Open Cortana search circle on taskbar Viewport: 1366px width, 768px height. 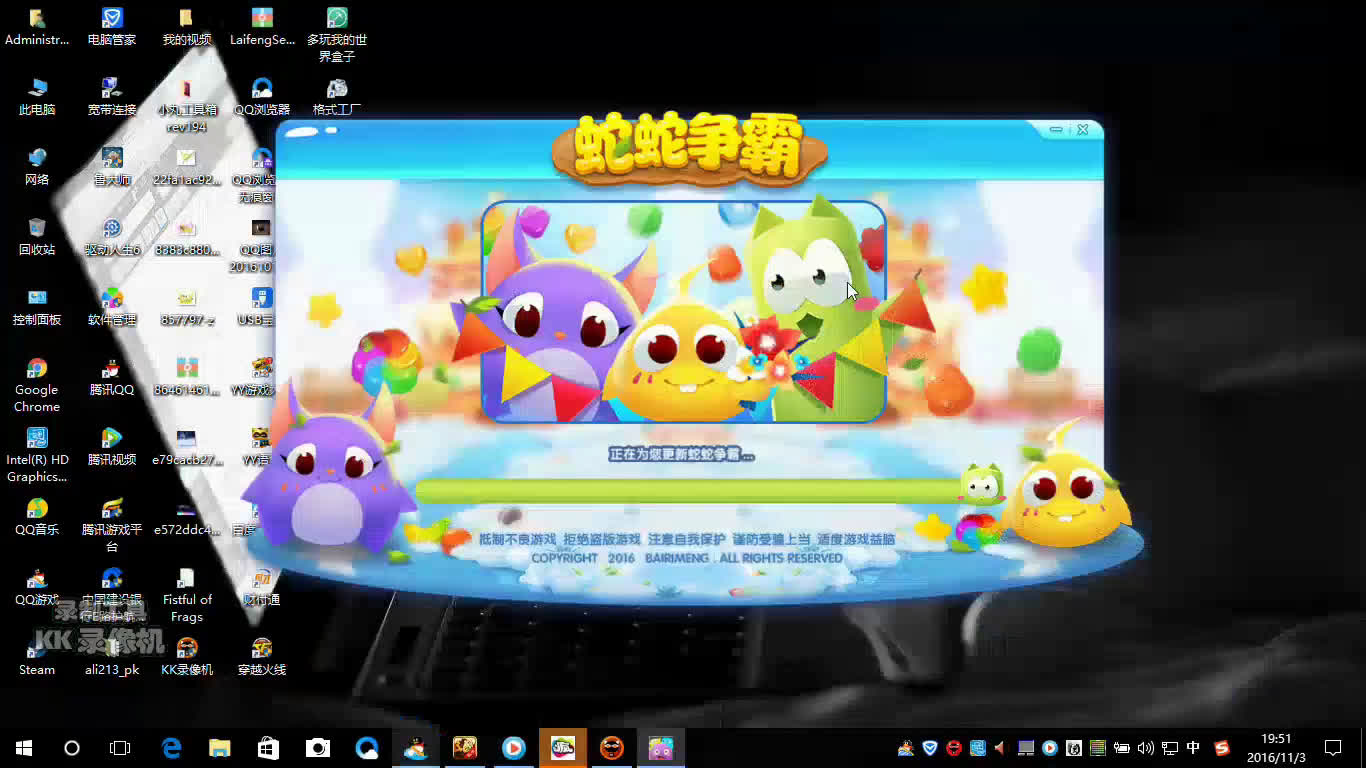click(72, 748)
